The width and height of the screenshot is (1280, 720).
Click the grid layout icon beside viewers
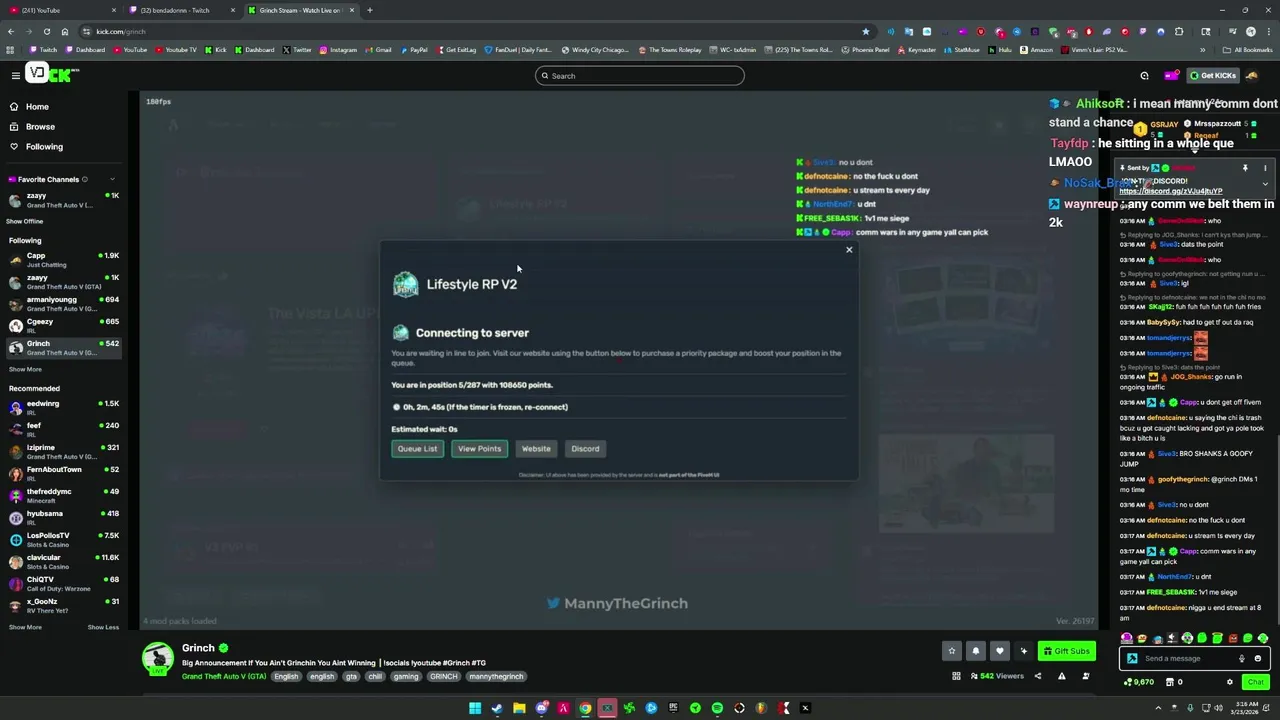[x=957, y=676]
